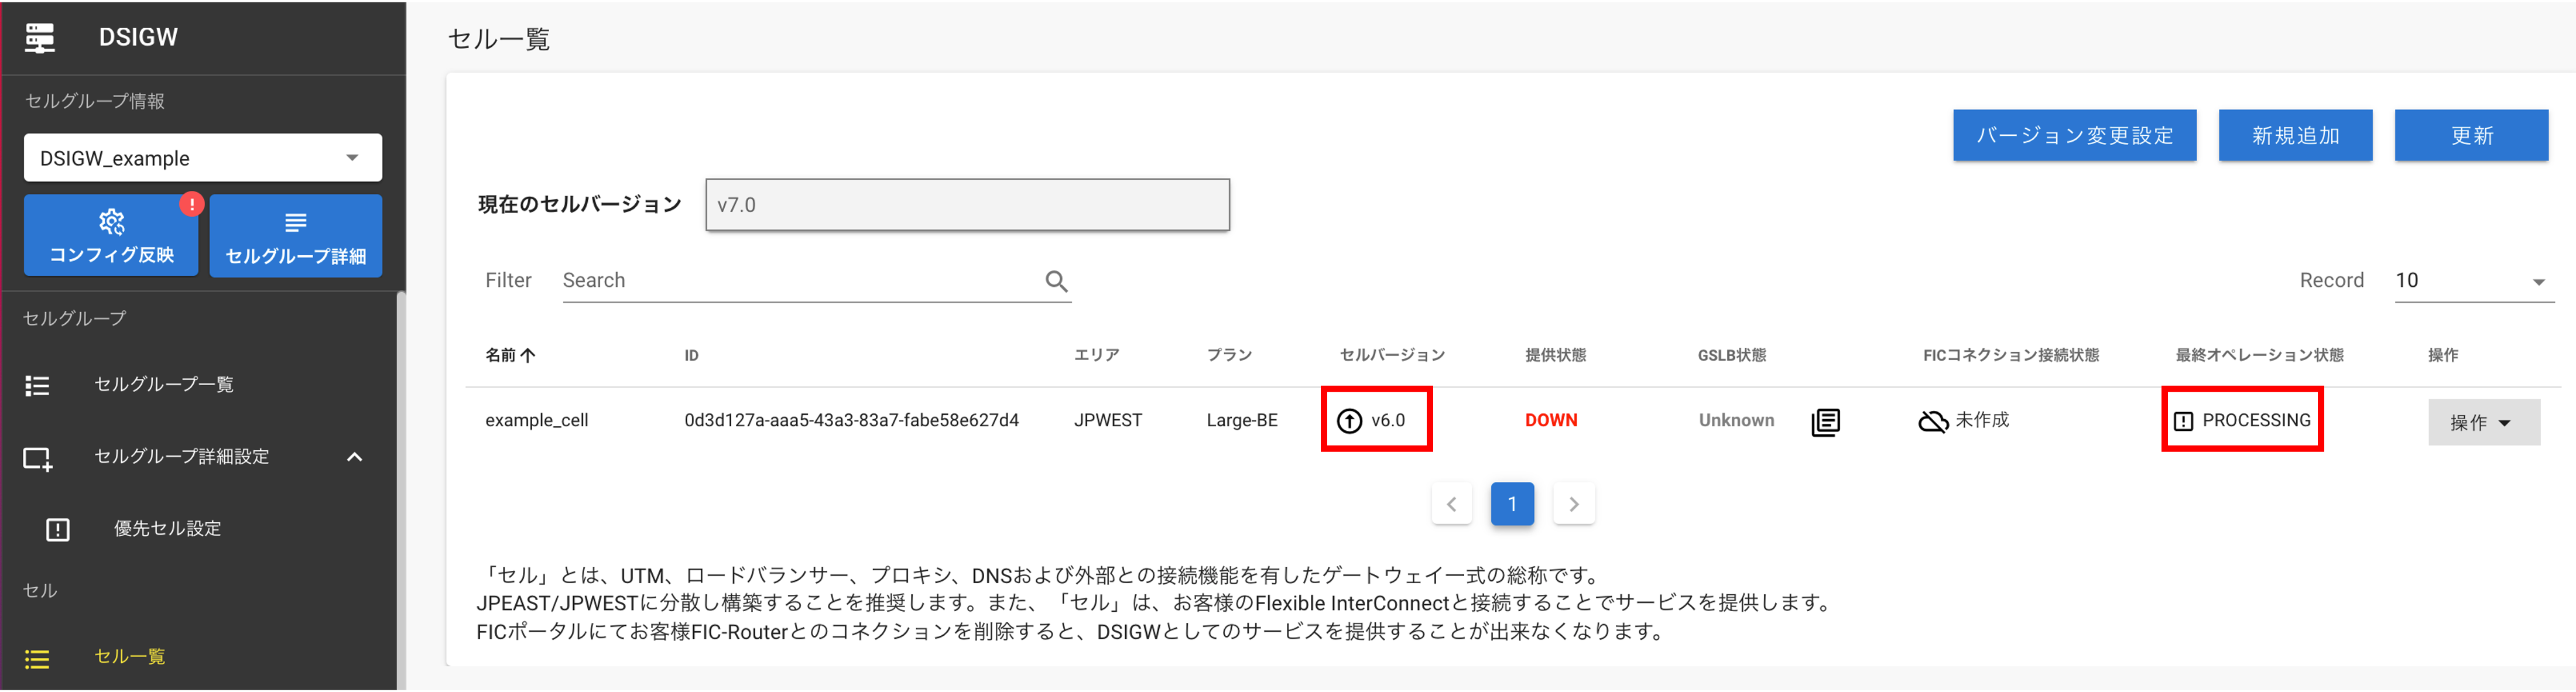Click the DSIGW server logo icon
Image resolution: width=2576 pixels, height=692 pixels.
coord(40,37)
